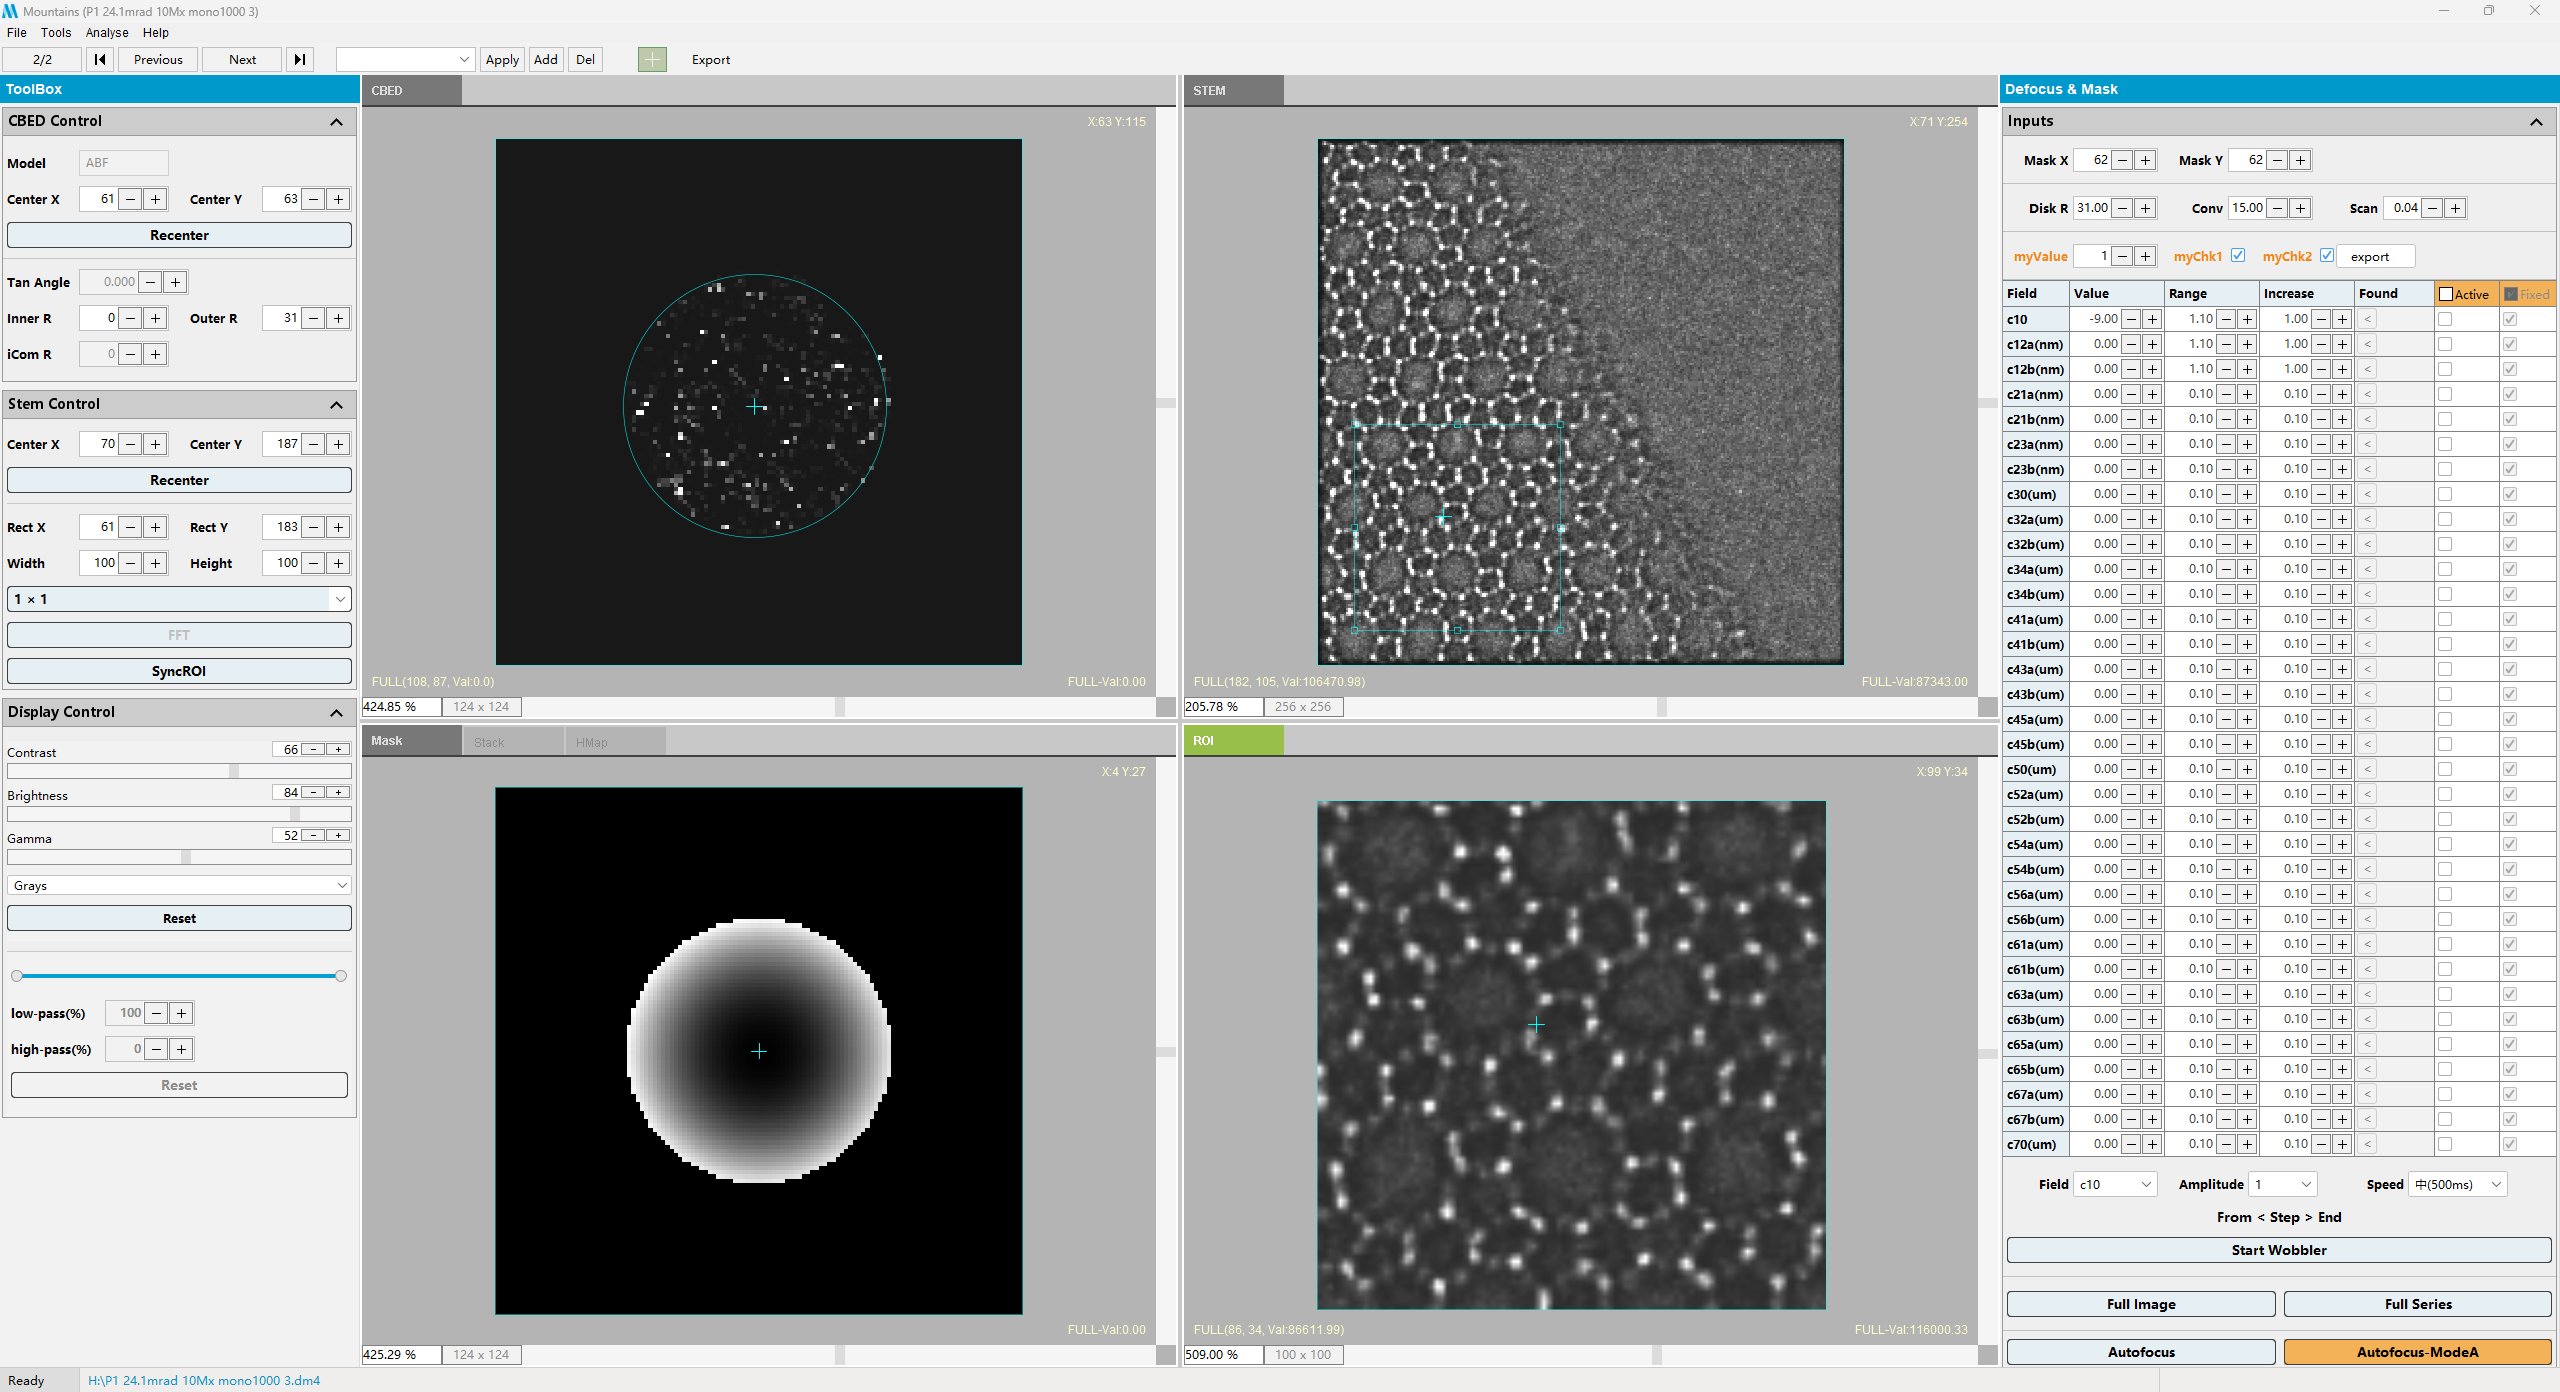Enable the Active header checkbox
The image size is (2560, 1392).
coord(2446,294)
